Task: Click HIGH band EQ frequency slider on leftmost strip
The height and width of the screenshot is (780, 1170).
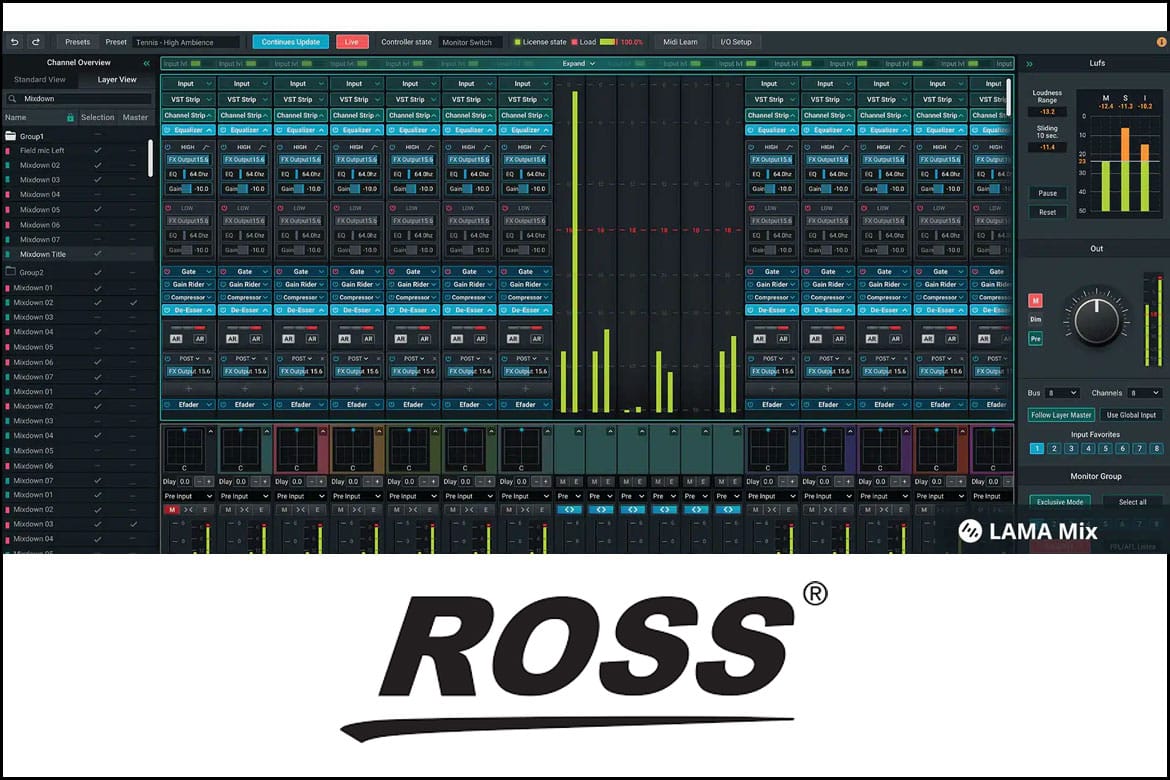Action: [188, 174]
